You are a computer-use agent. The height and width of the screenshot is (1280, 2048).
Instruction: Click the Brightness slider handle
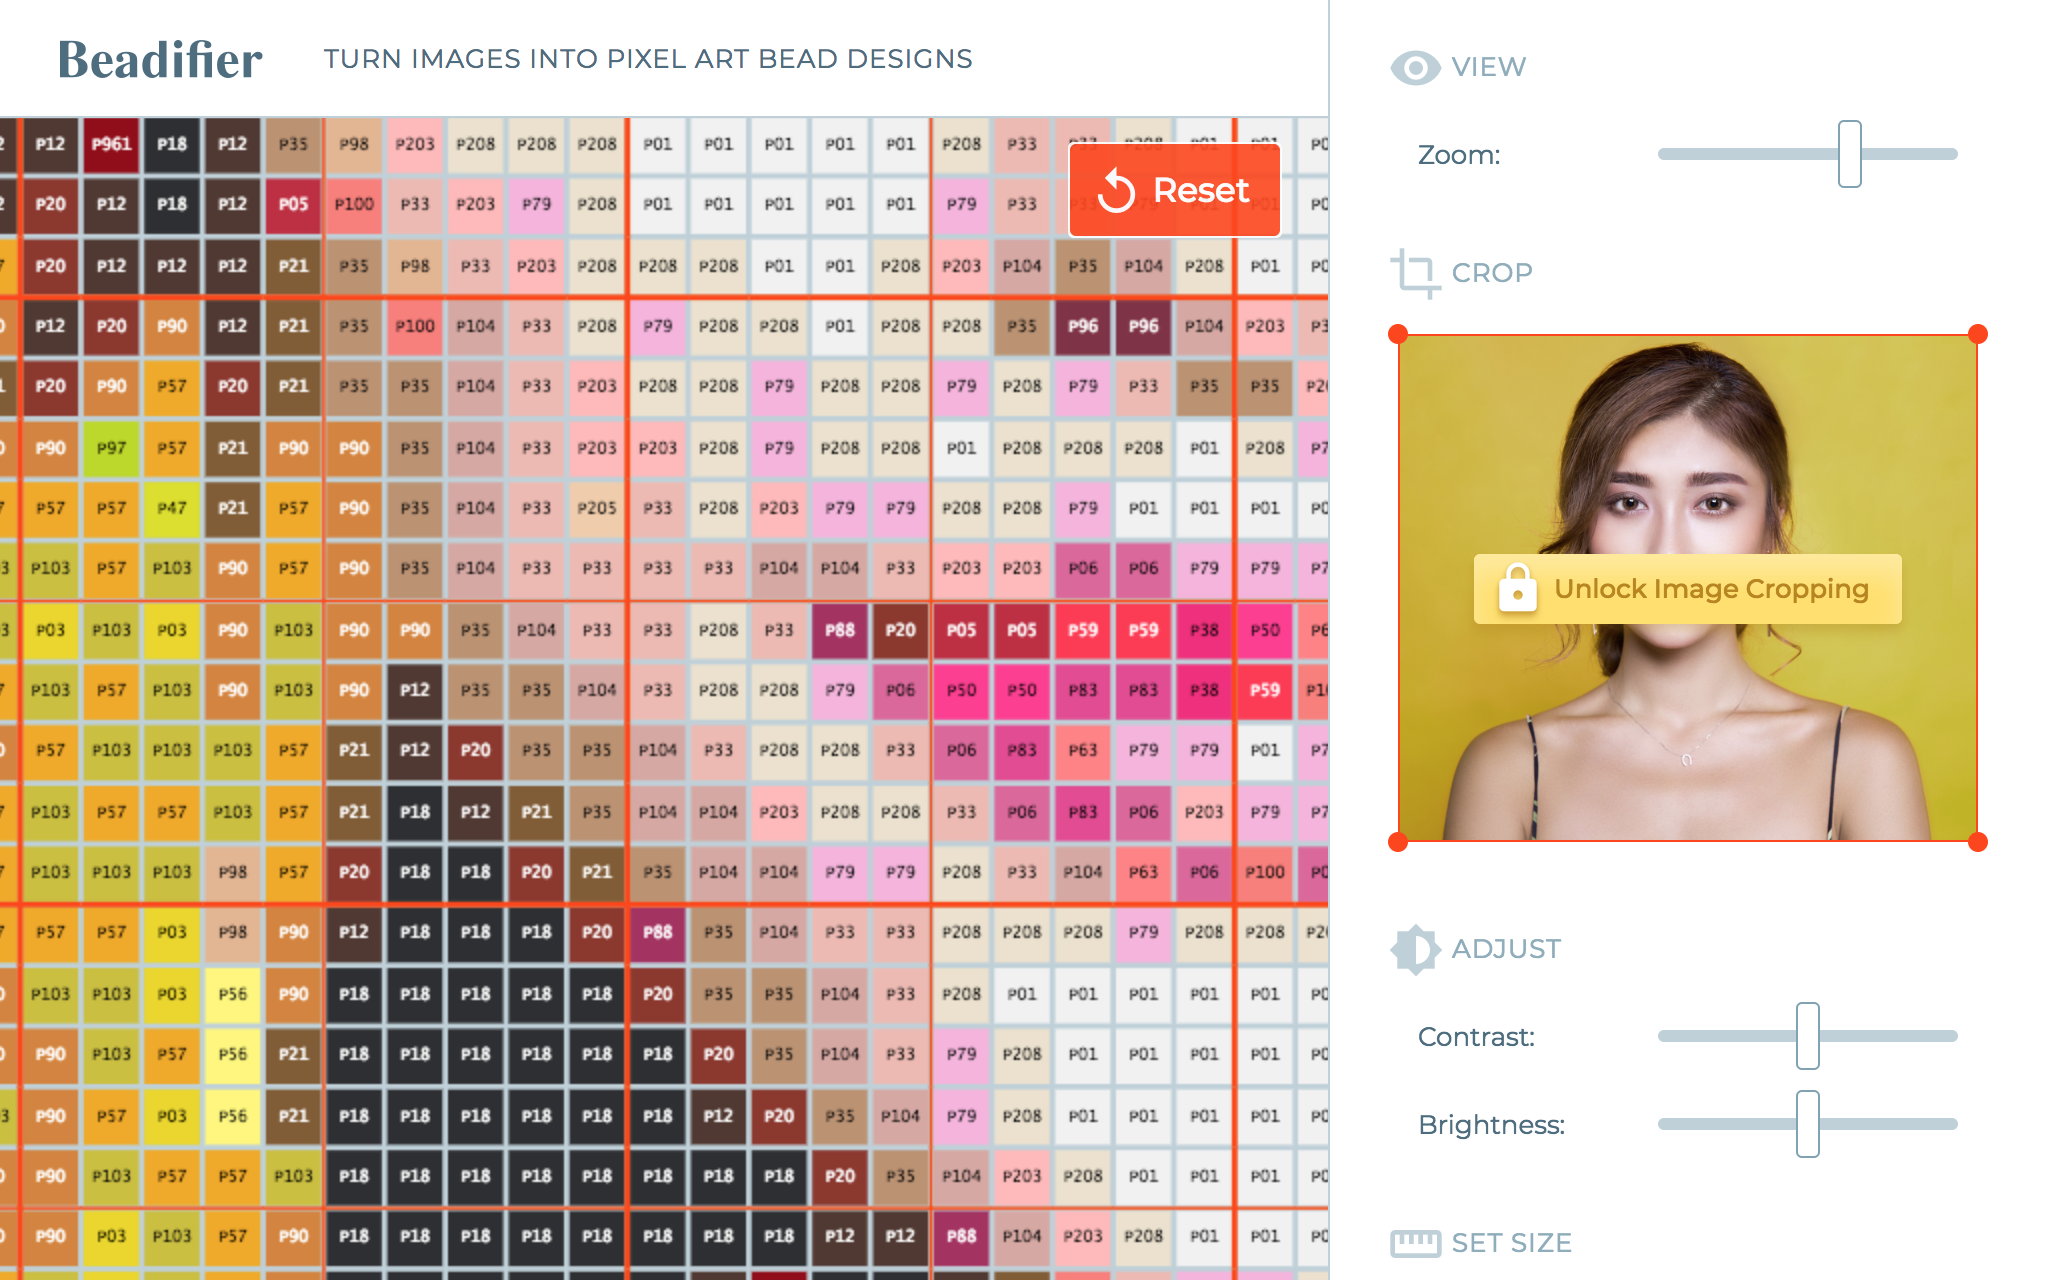point(1807,1124)
